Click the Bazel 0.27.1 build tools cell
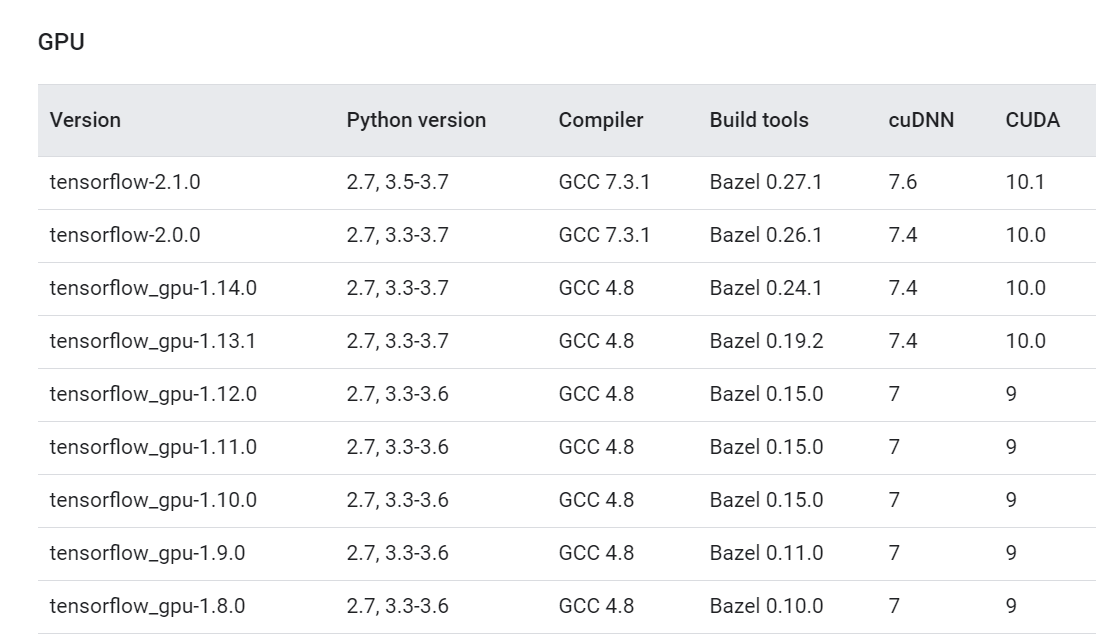Screen dimensions: 1116x635 (766, 183)
